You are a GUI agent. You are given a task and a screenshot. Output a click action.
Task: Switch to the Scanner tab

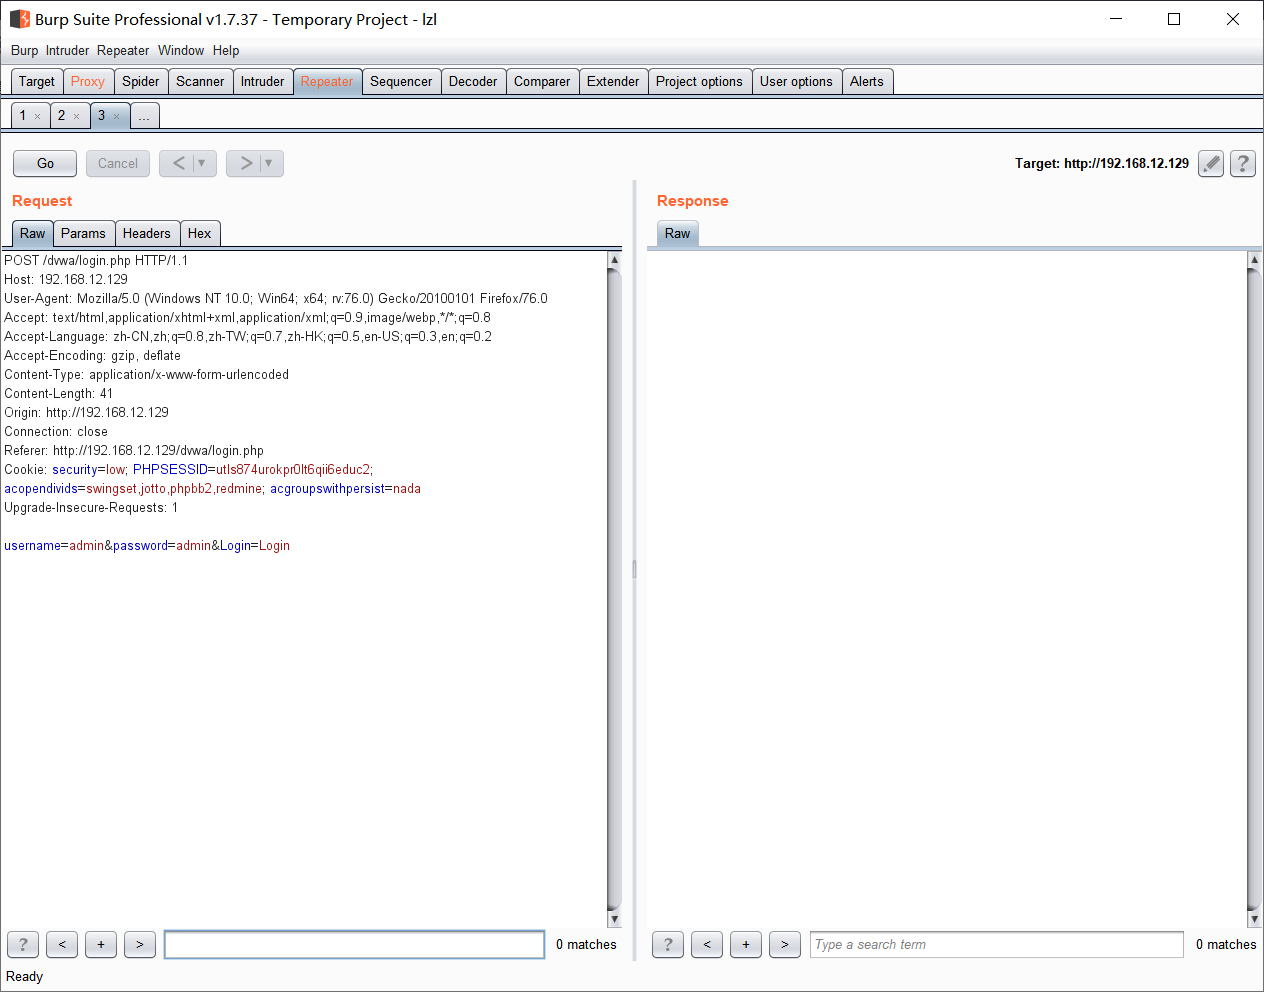pyautogui.click(x=200, y=82)
